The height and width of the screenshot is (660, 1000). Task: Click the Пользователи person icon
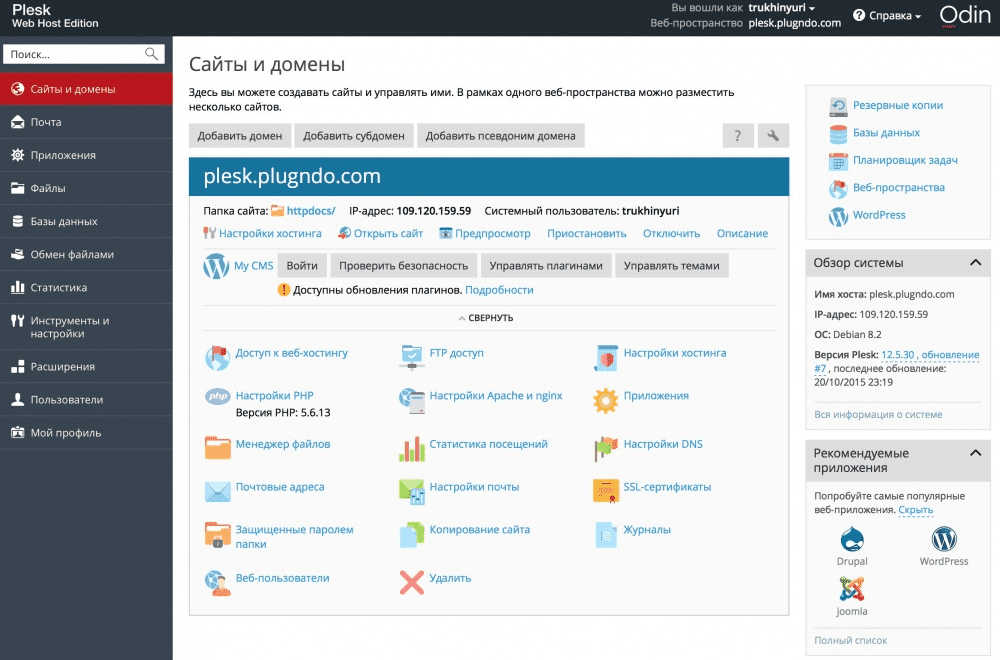click(x=17, y=400)
